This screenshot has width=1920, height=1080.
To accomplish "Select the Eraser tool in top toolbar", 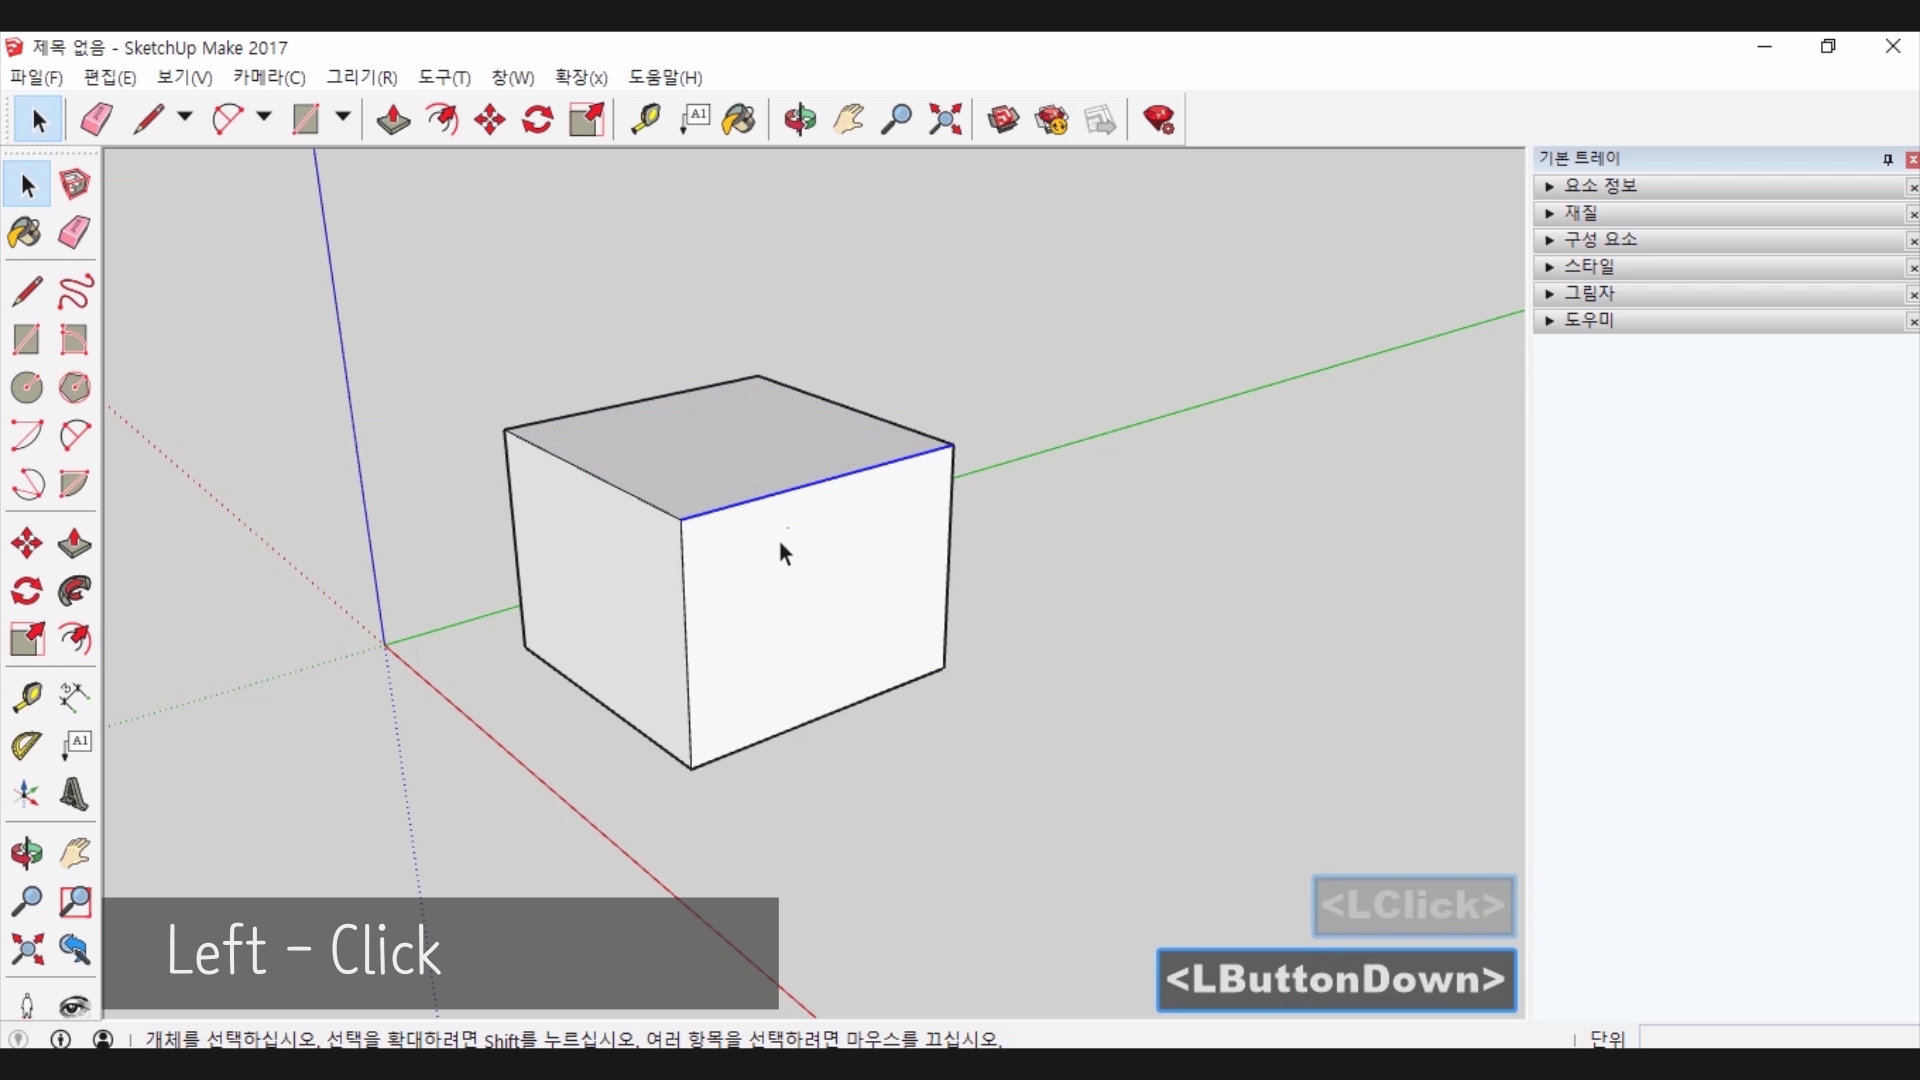I will coord(97,120).
